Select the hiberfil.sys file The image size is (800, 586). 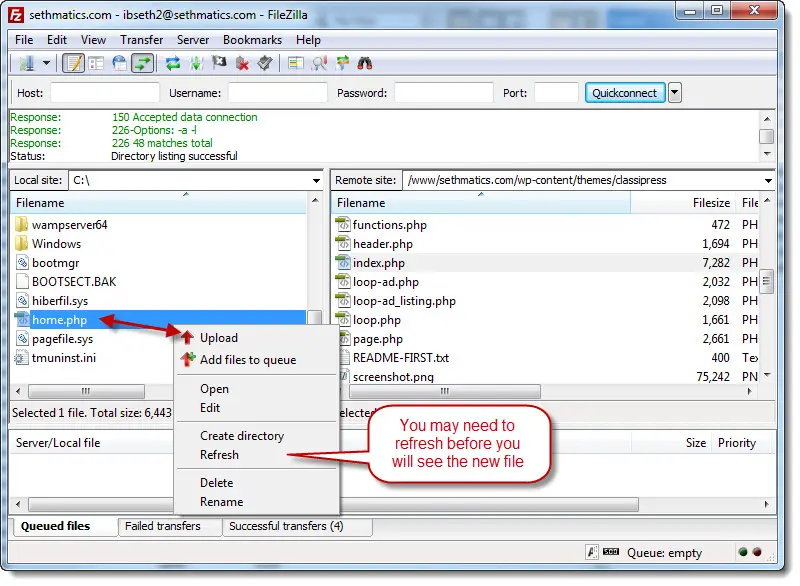click(x=60, y=301)
